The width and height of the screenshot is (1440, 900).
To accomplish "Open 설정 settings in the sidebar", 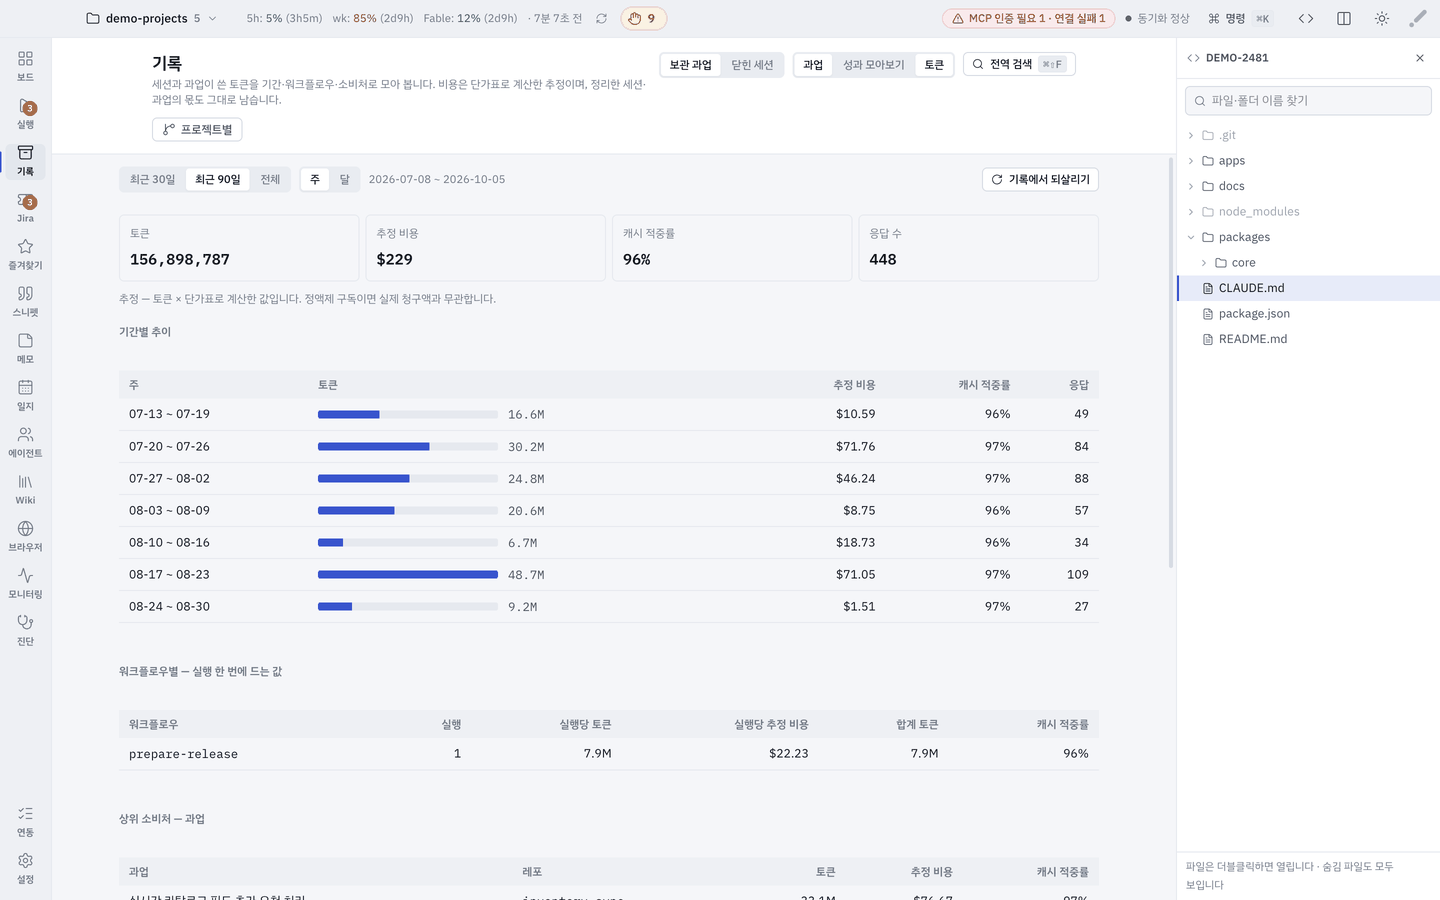I will 25,868.
